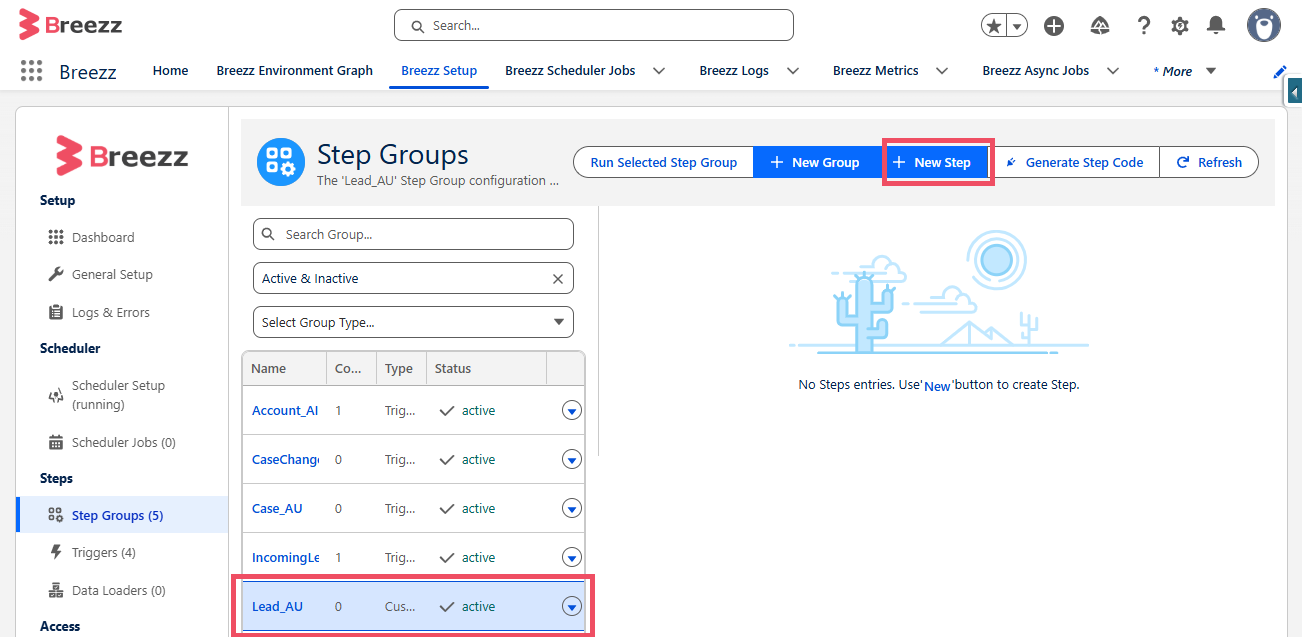Viewport: 1302px width, 637px height.
Task: Click the Breezz logo in header
Action: point(71,25)
